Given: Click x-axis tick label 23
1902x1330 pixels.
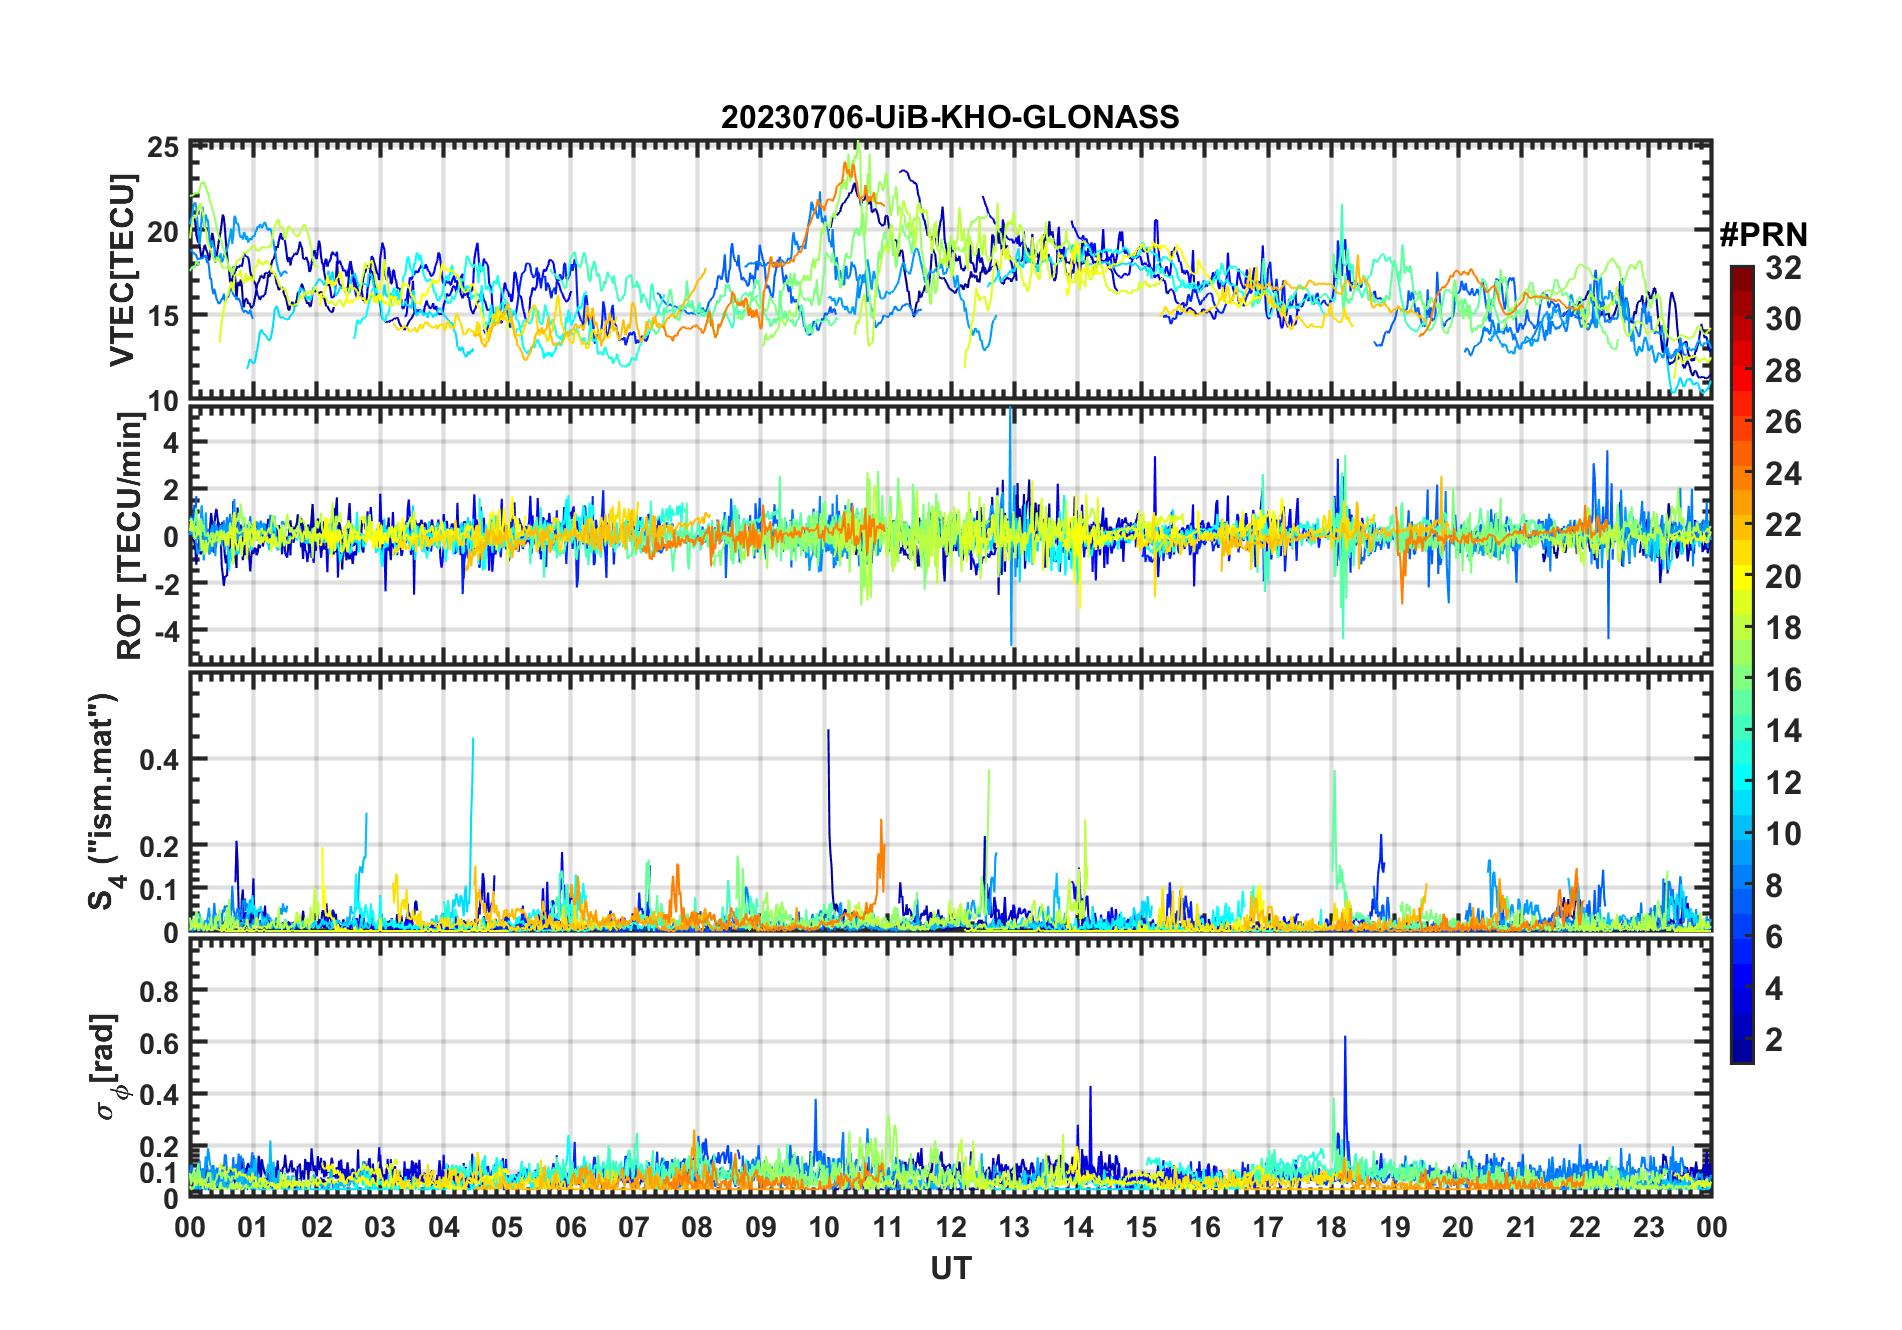Looking at the screenshot, I should pos(1648,1227).
